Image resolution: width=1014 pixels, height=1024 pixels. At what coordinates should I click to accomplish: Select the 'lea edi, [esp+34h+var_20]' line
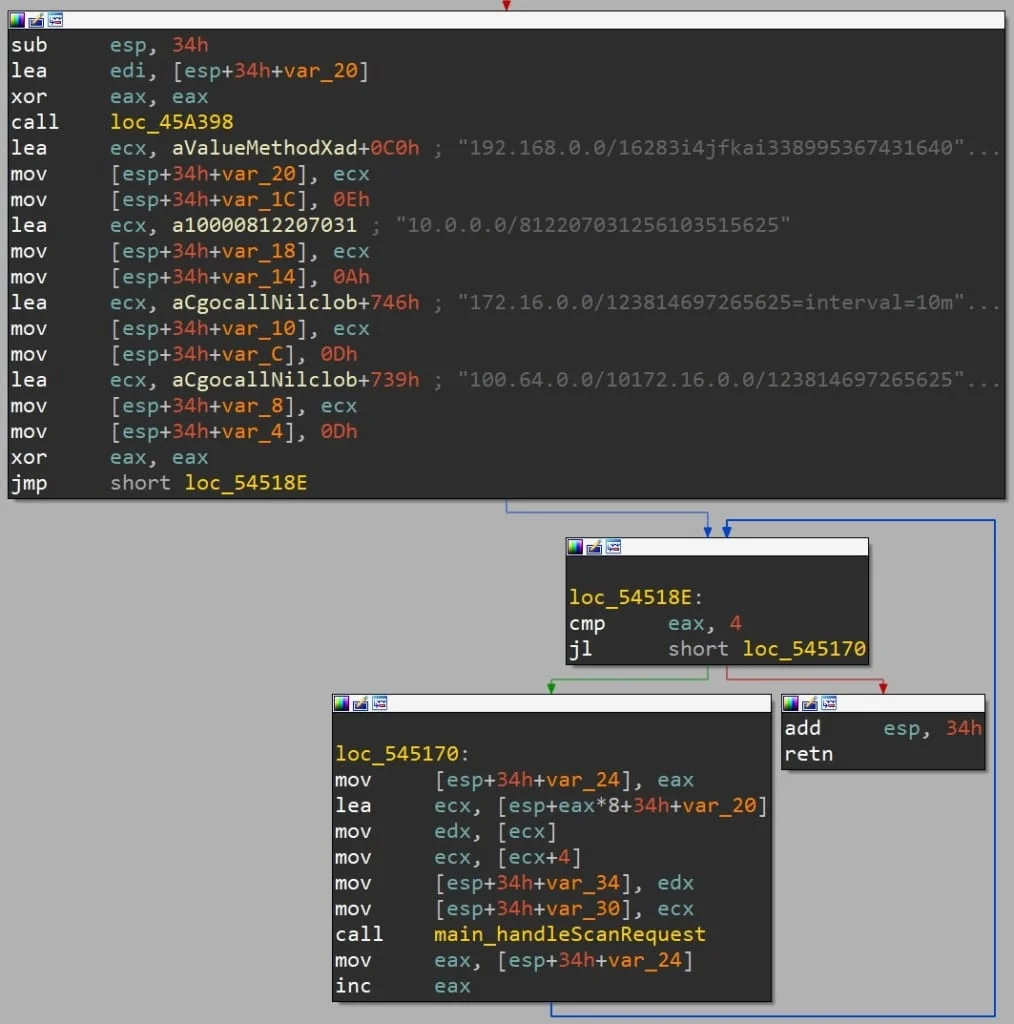(190, 71)
